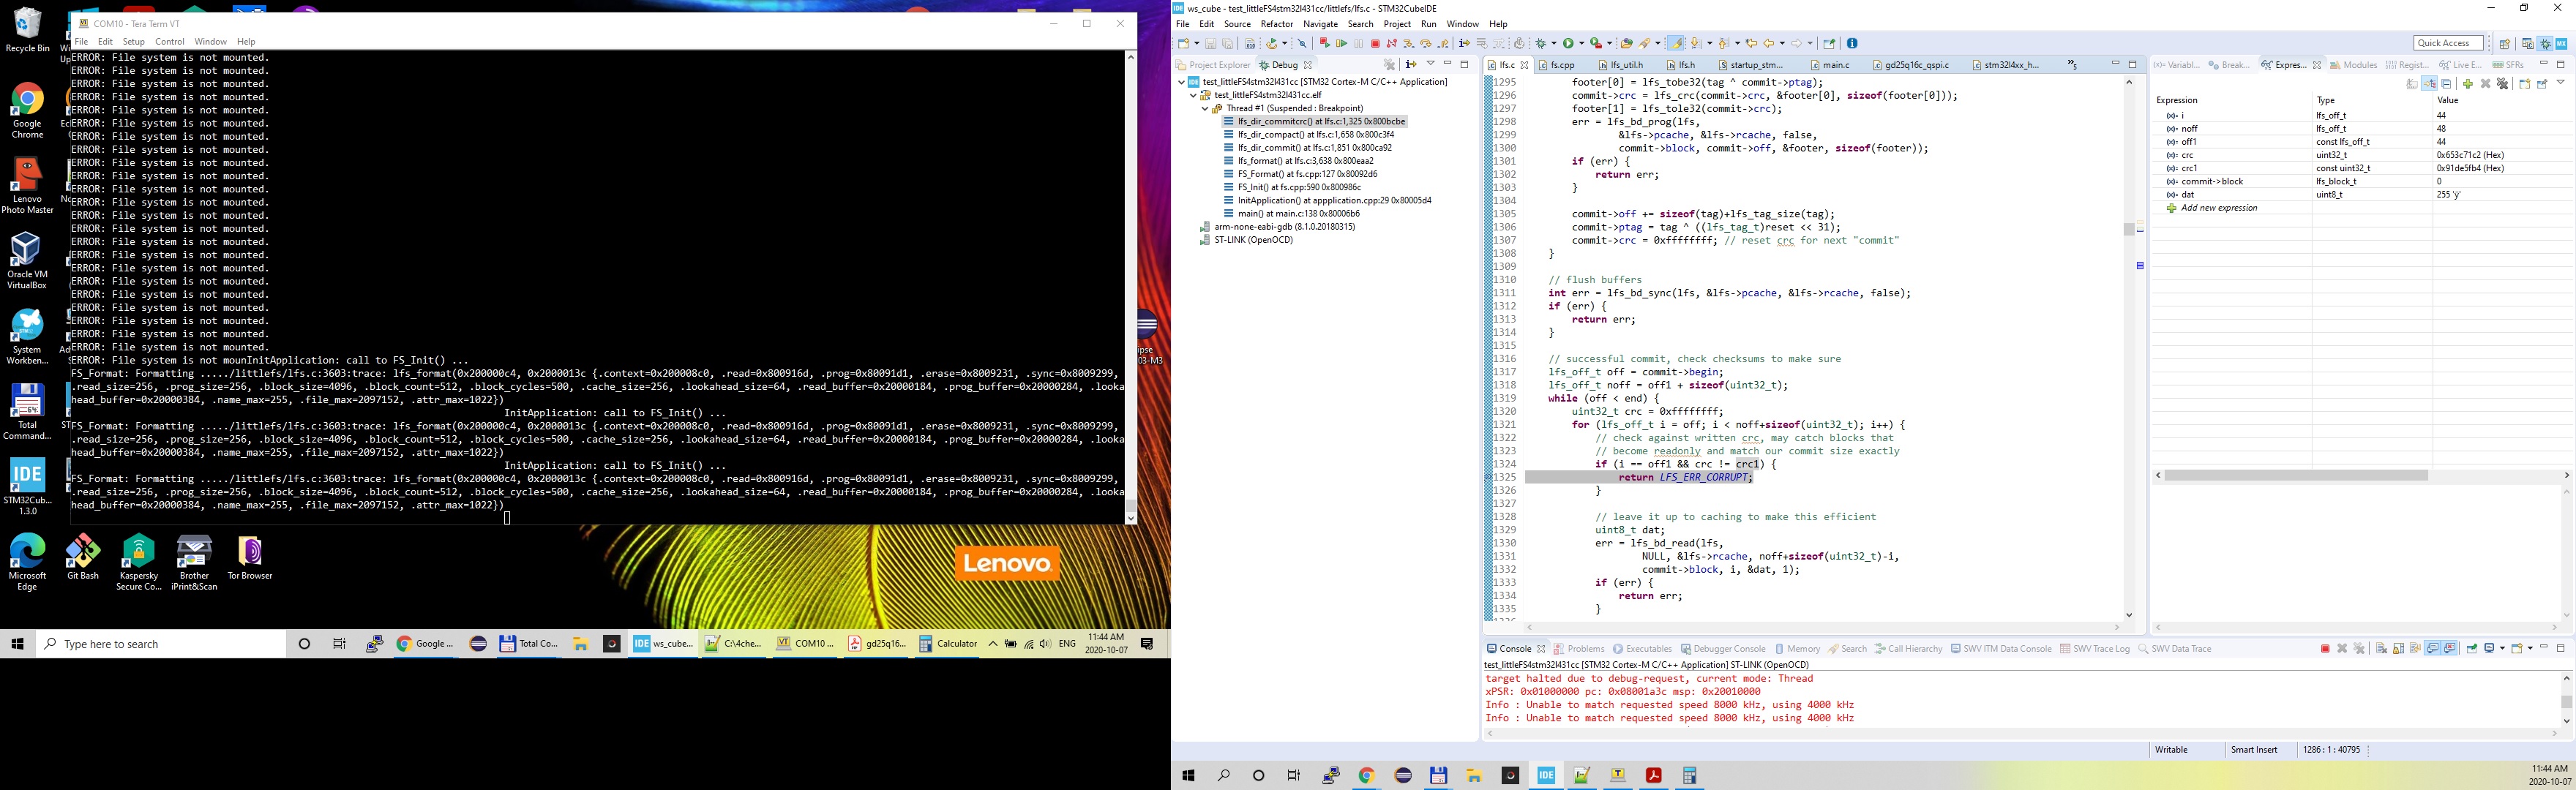Open the Project menu
This screenshot has height=790, width=2576.
1397,23
